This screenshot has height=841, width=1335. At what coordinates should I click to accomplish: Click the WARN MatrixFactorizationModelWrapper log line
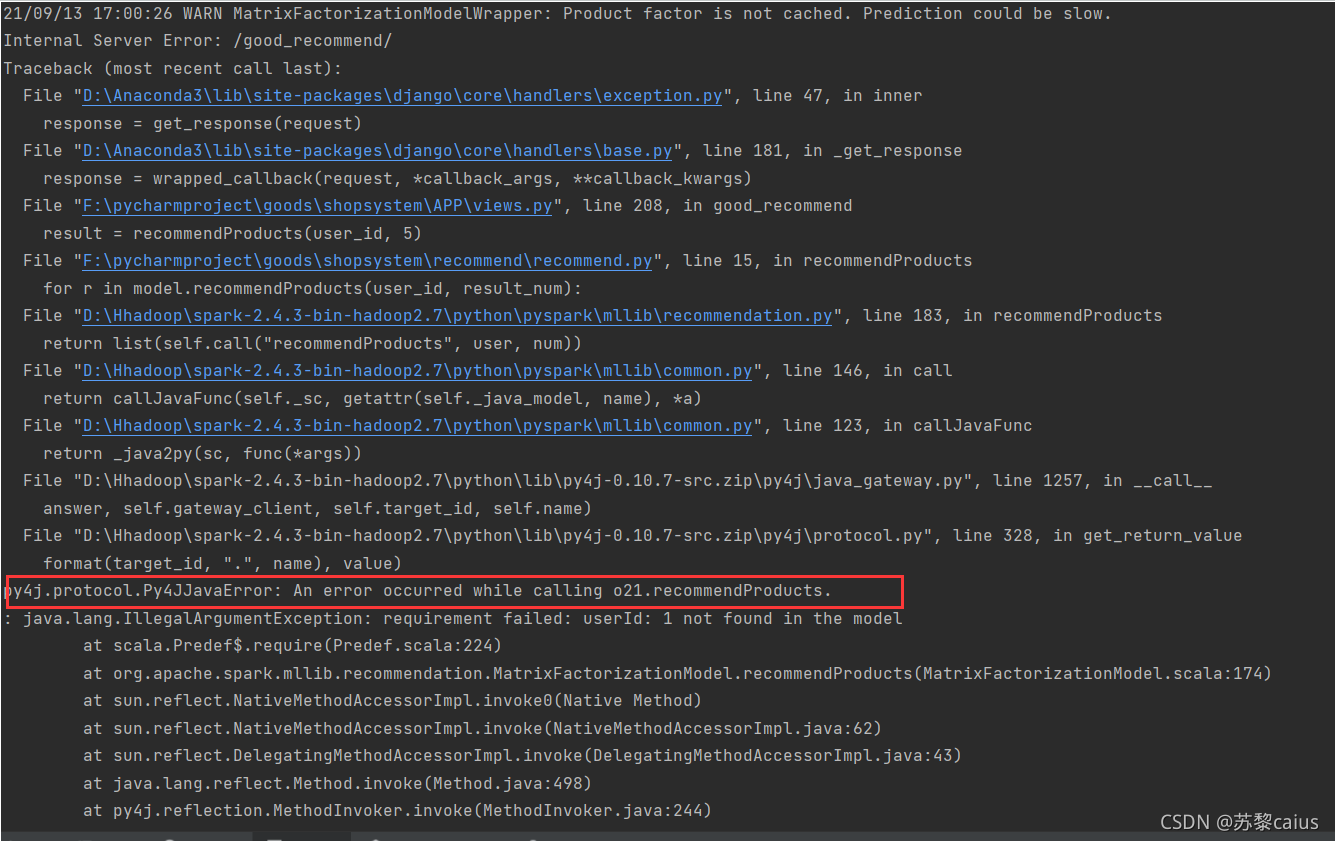(x=557, y=14)
